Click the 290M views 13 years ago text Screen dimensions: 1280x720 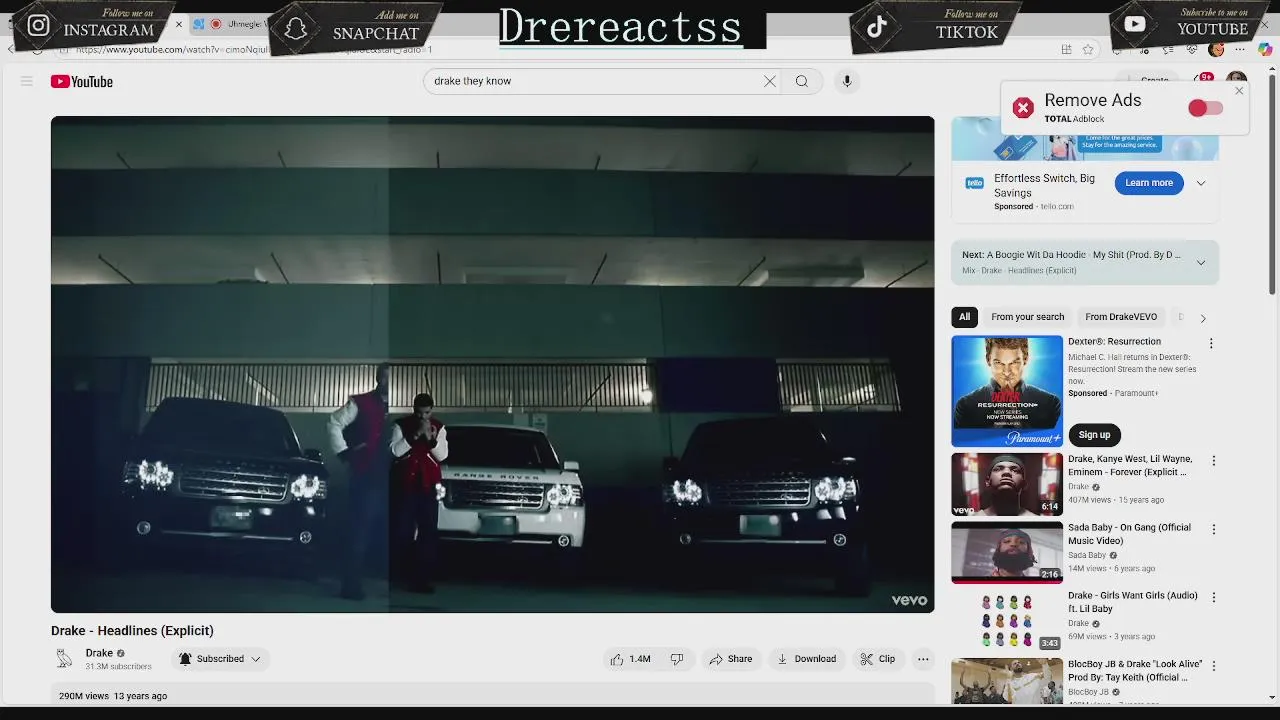[x=113, y=696]
